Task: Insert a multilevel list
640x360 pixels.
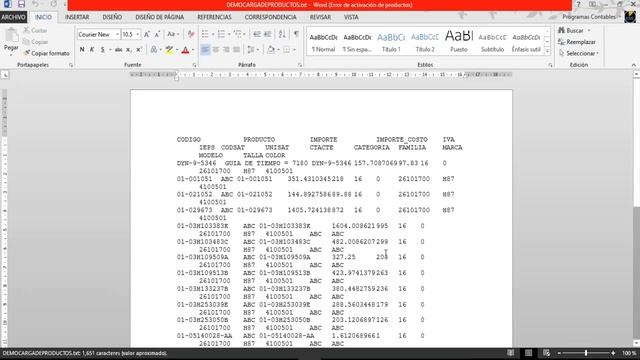Action: click(x=238, y=34)
